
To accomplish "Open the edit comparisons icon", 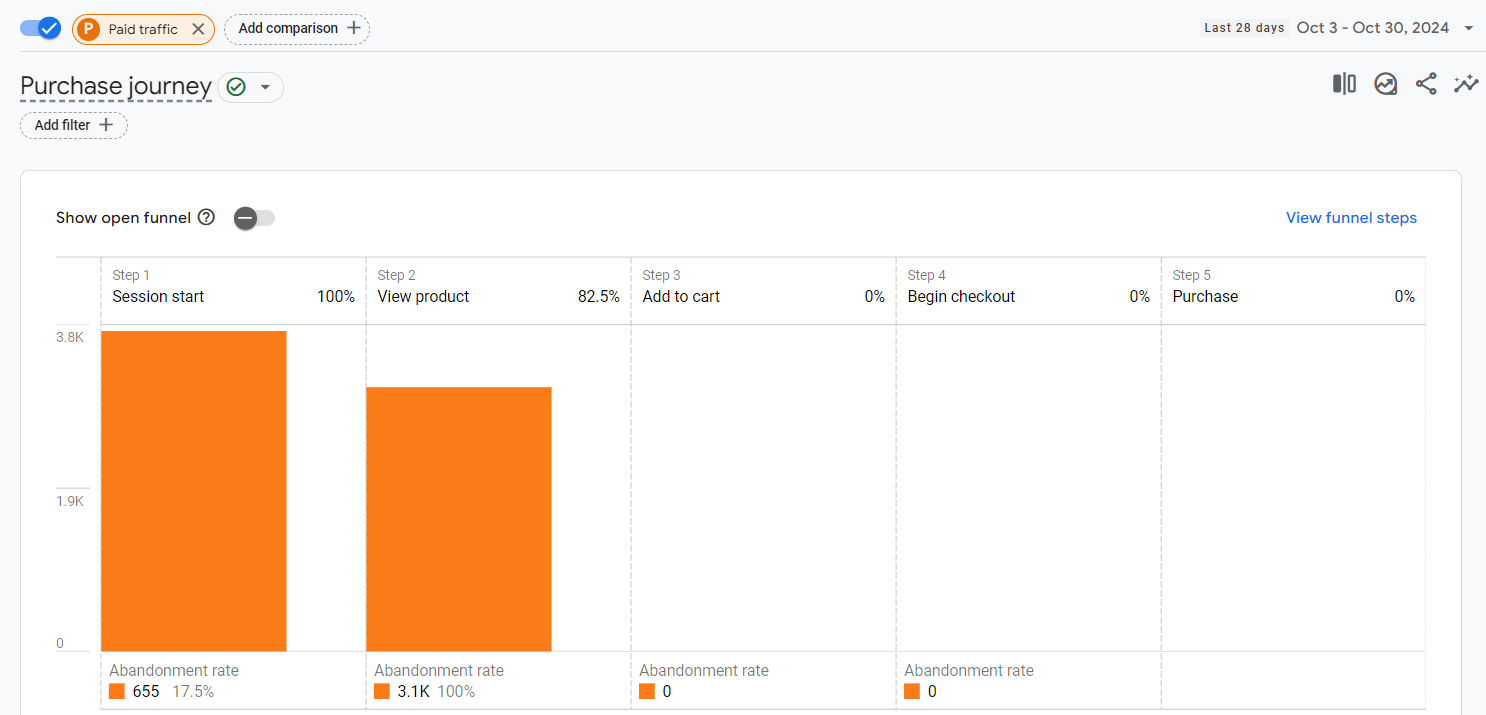I will [x=1344, y=84].
